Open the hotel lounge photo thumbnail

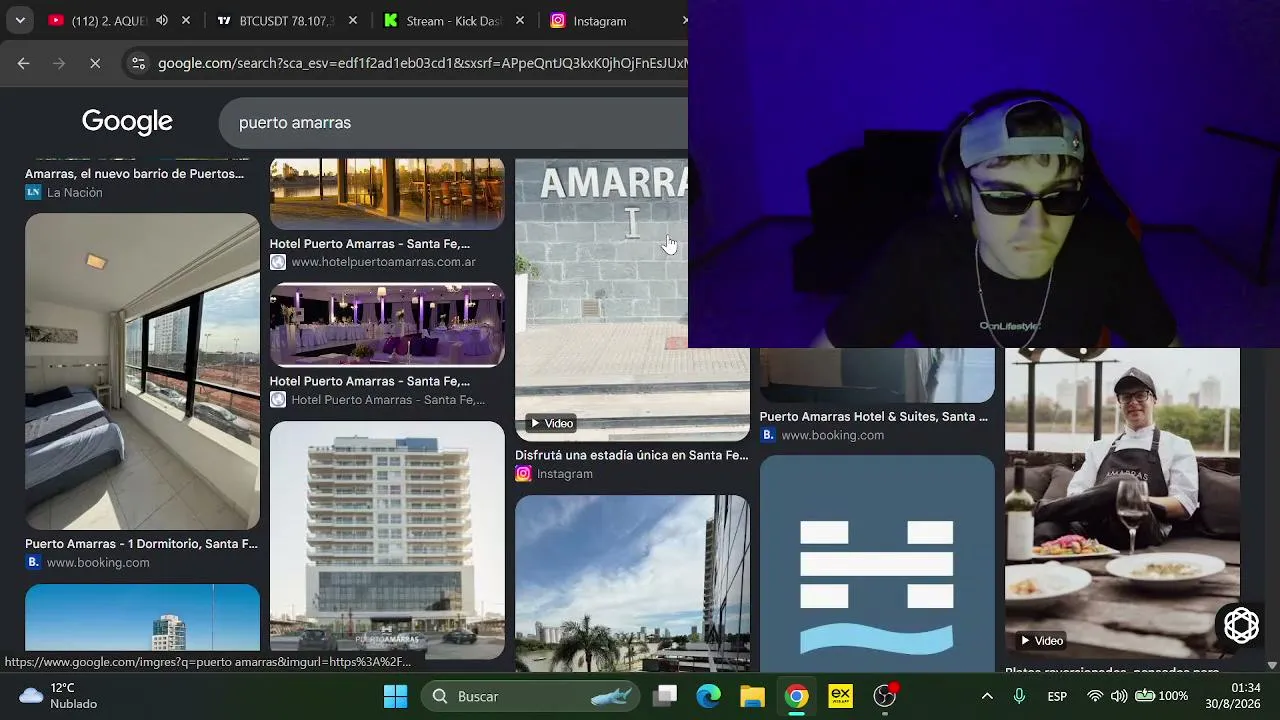pos(387,194)
